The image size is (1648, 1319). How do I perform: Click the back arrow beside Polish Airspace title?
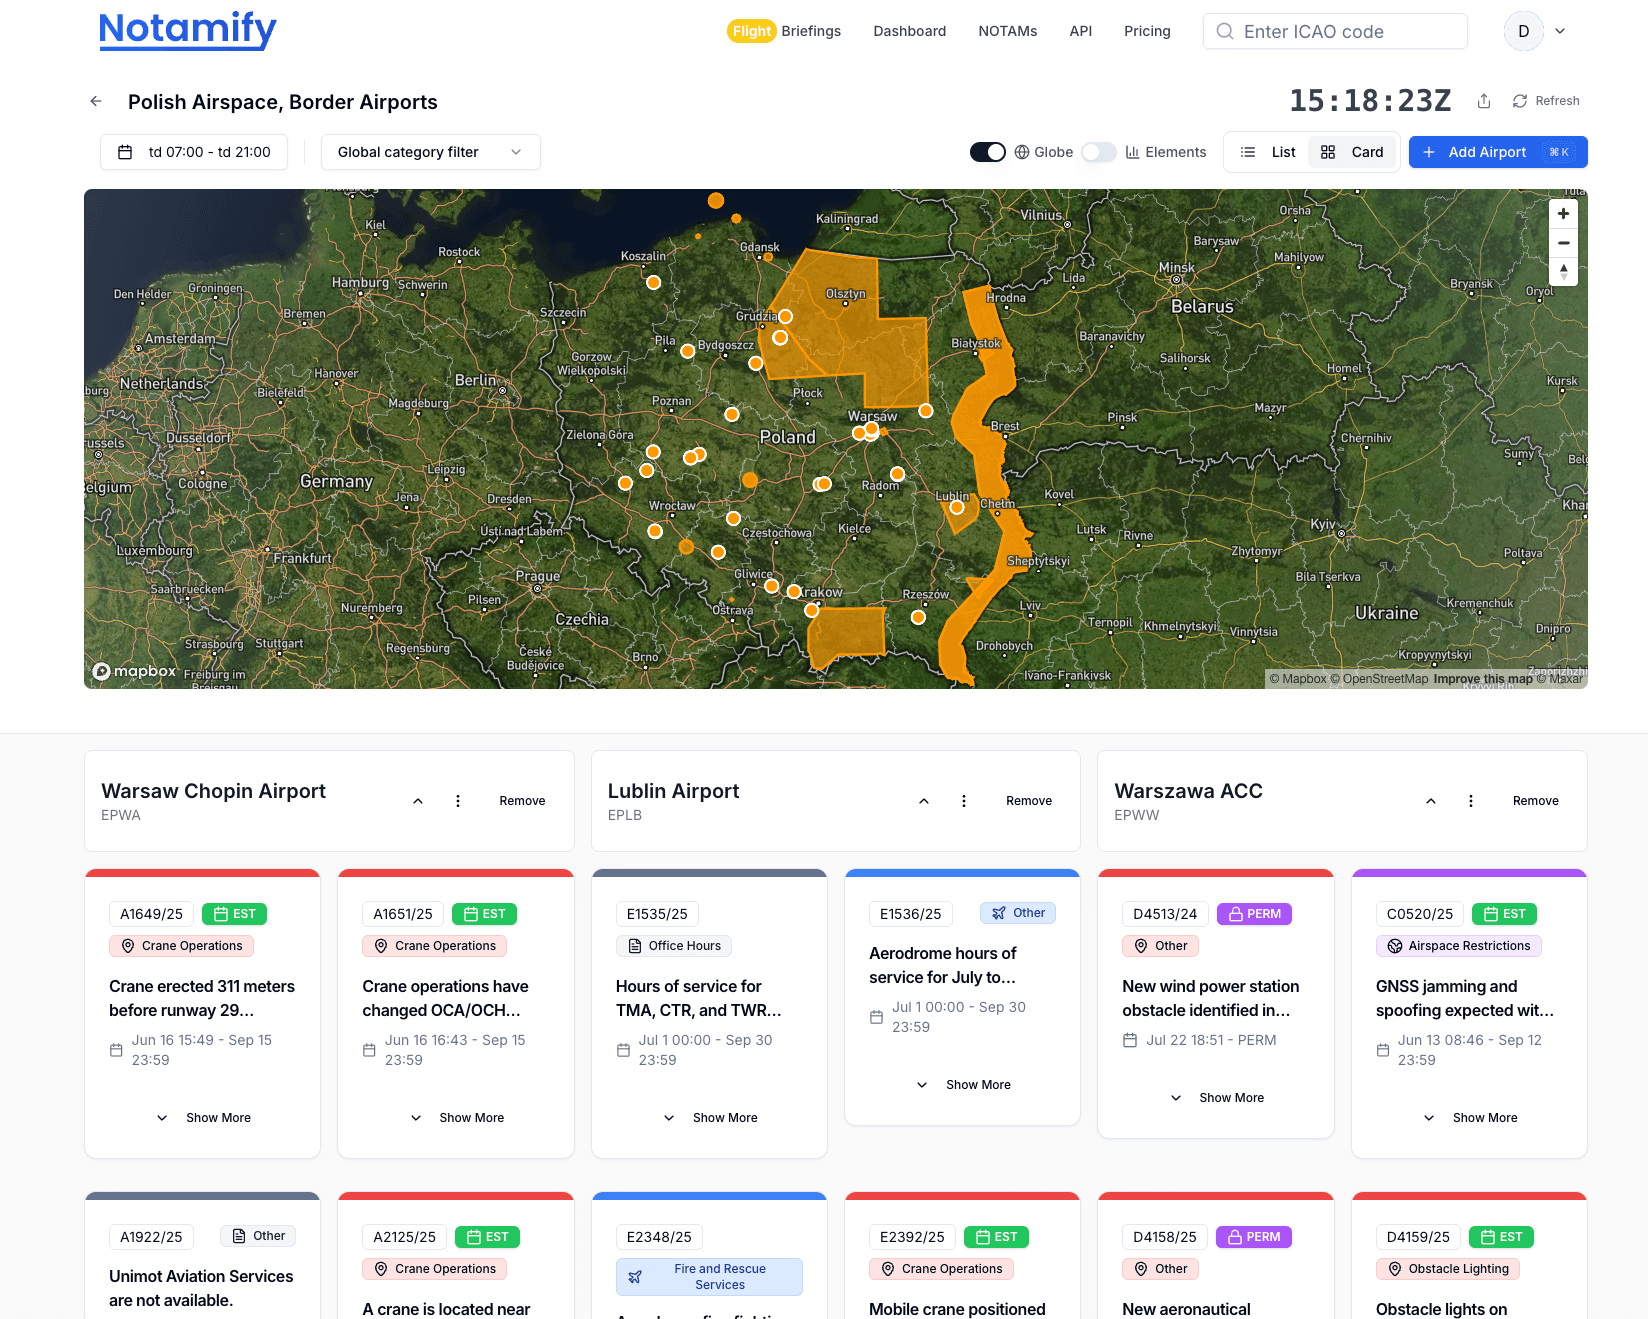(95, 101)
